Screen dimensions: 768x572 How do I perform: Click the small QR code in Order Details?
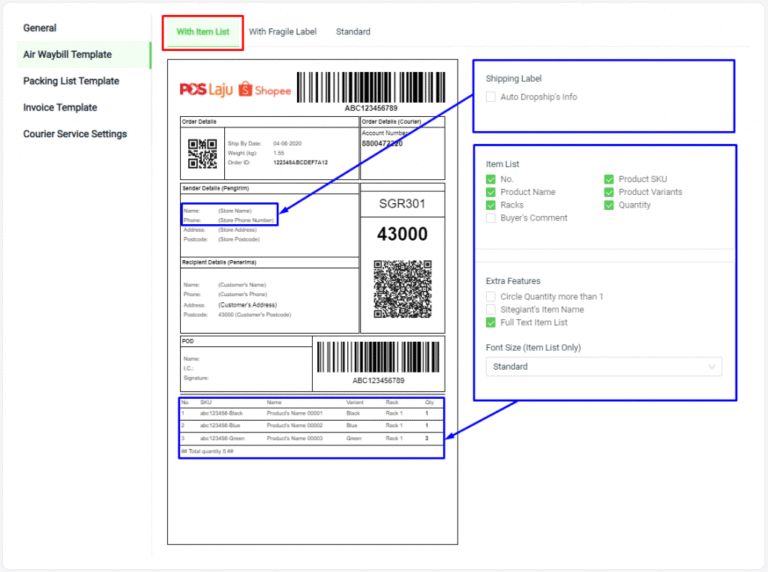click(202, 152)
